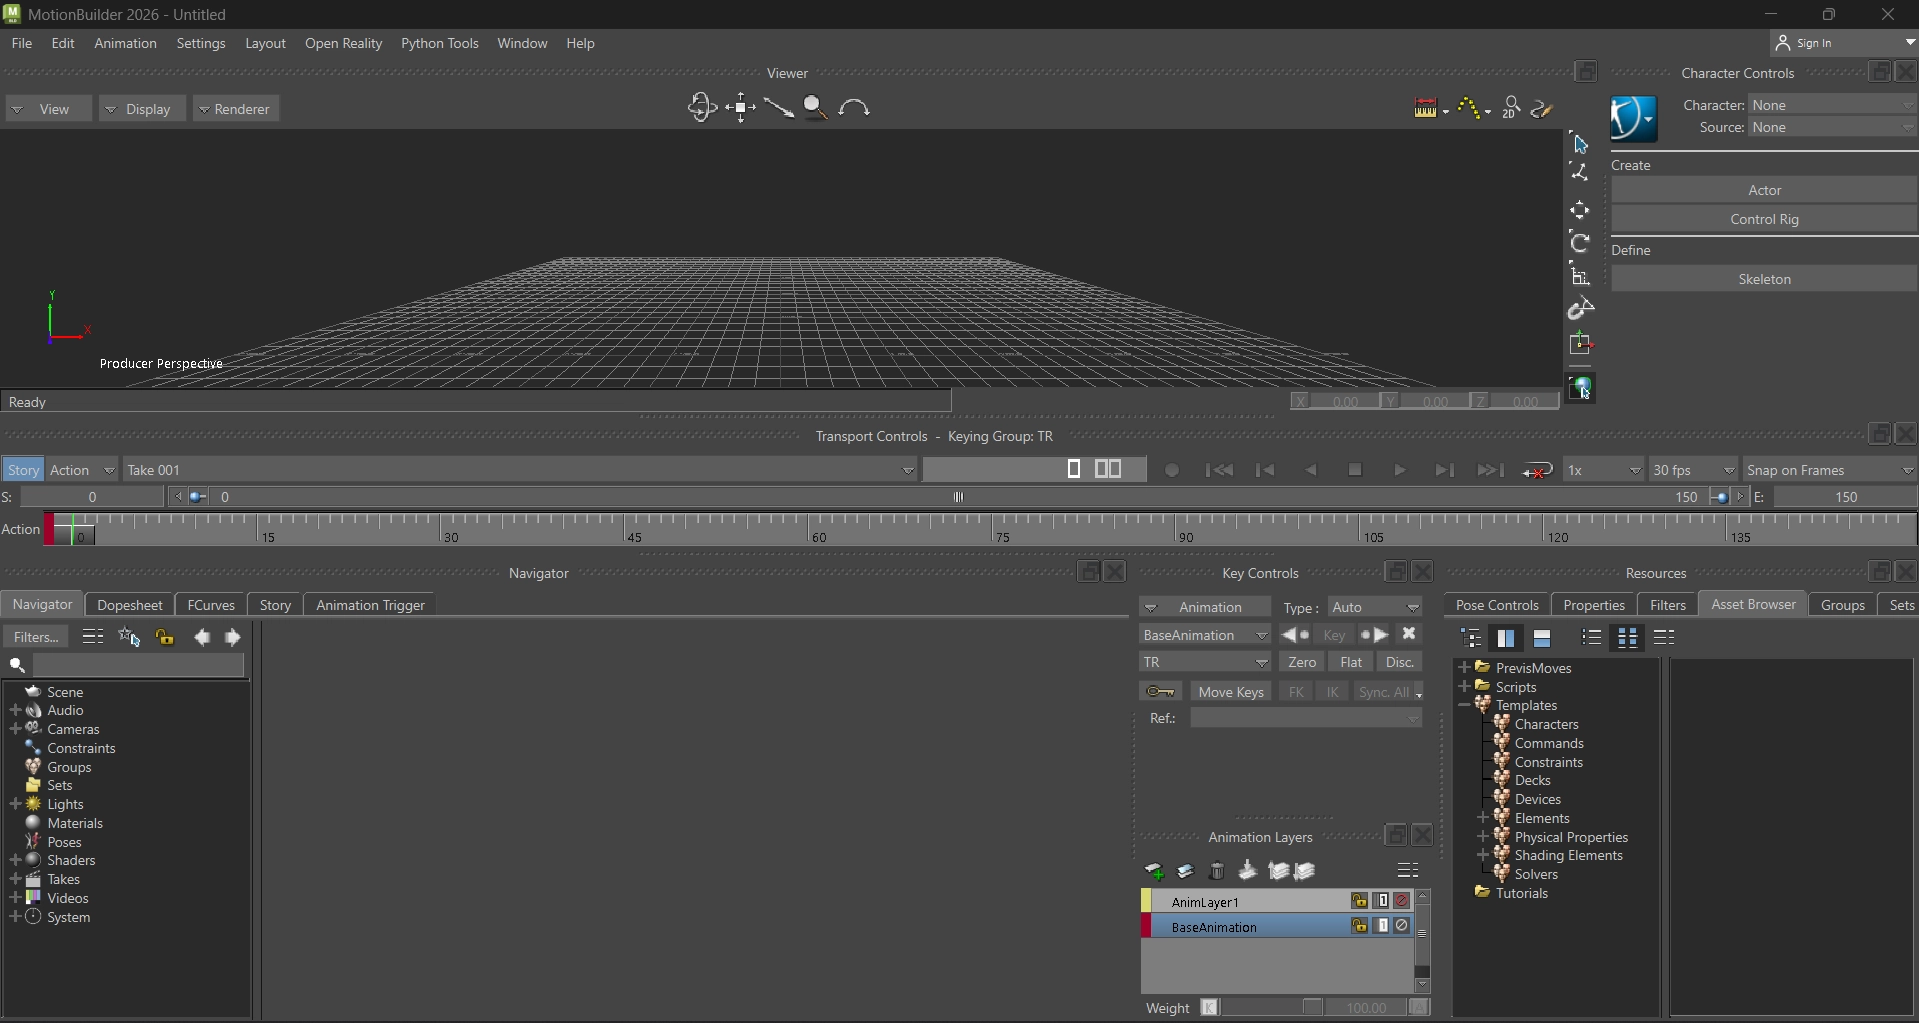
Task: Click the Zoom magnifier camera tool
Action: point(815,108)
